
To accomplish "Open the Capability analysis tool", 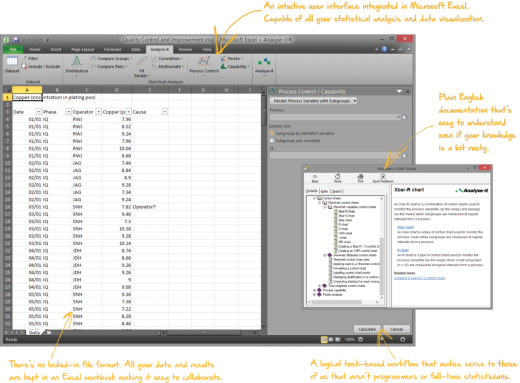I will pyautogui.click(x=235, y=66).
